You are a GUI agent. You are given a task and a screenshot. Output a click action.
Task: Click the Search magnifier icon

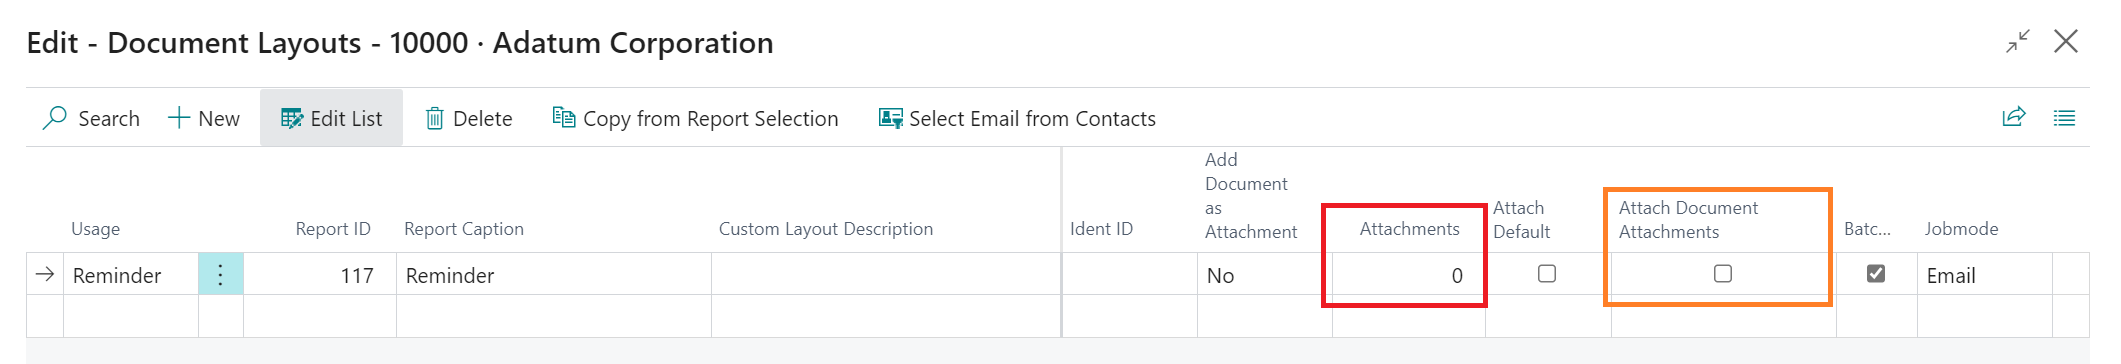click(x=54, y=118)
